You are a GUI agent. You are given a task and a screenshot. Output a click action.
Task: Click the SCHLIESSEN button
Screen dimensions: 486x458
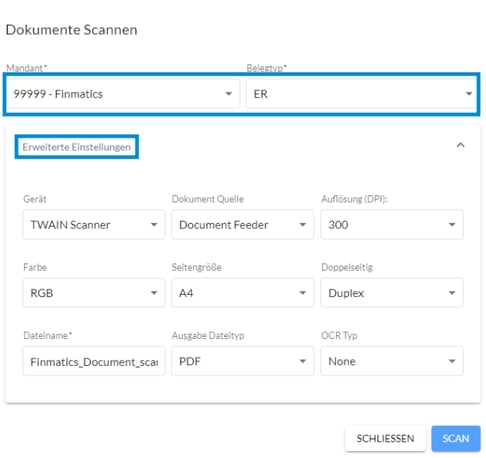click(385, 438)
